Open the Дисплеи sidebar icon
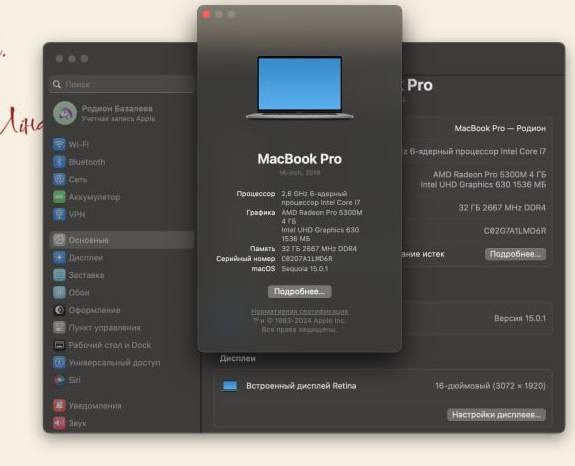The height and width of the screenshot is (466, 575). [59, 258]
